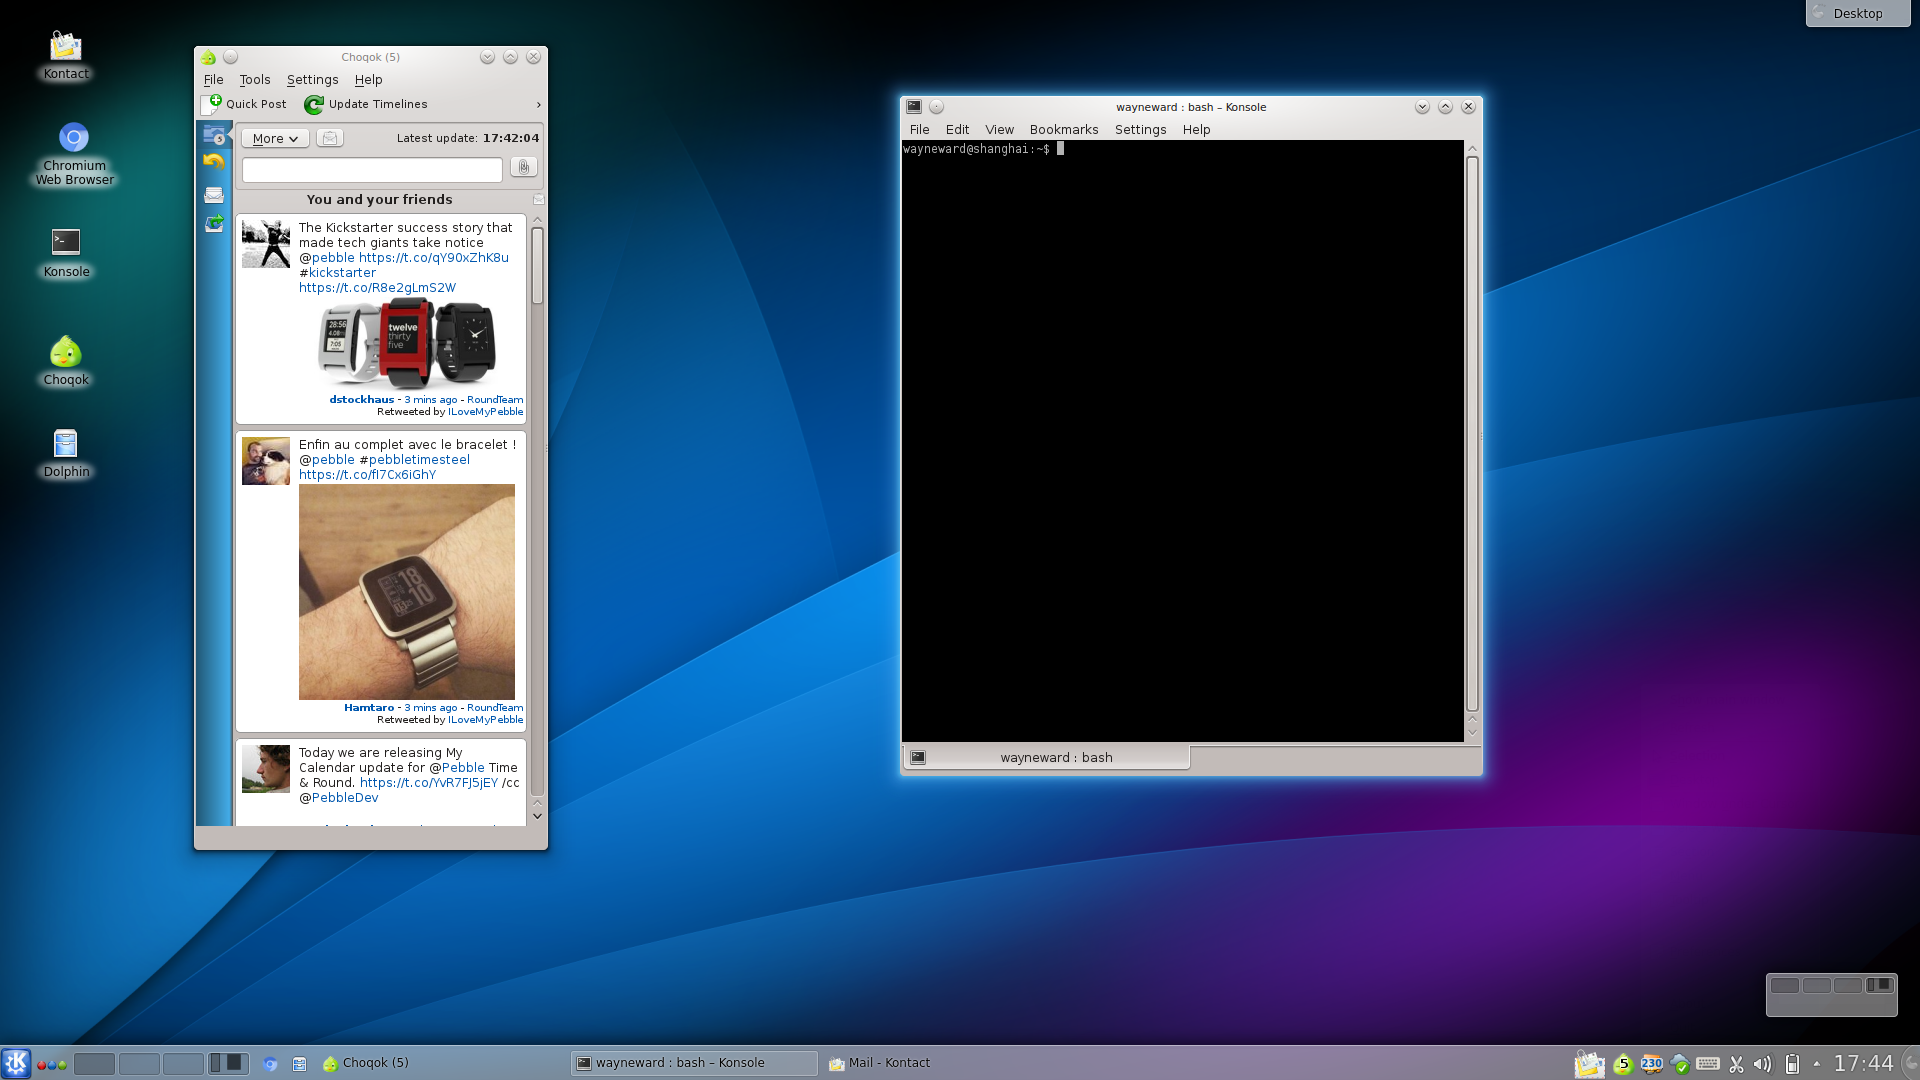This screenshot has height=1080, width=1920.
Task: Expand the Choqok toolbar overflow chevron
Action: pyautogui.click(x=538, y=104)
